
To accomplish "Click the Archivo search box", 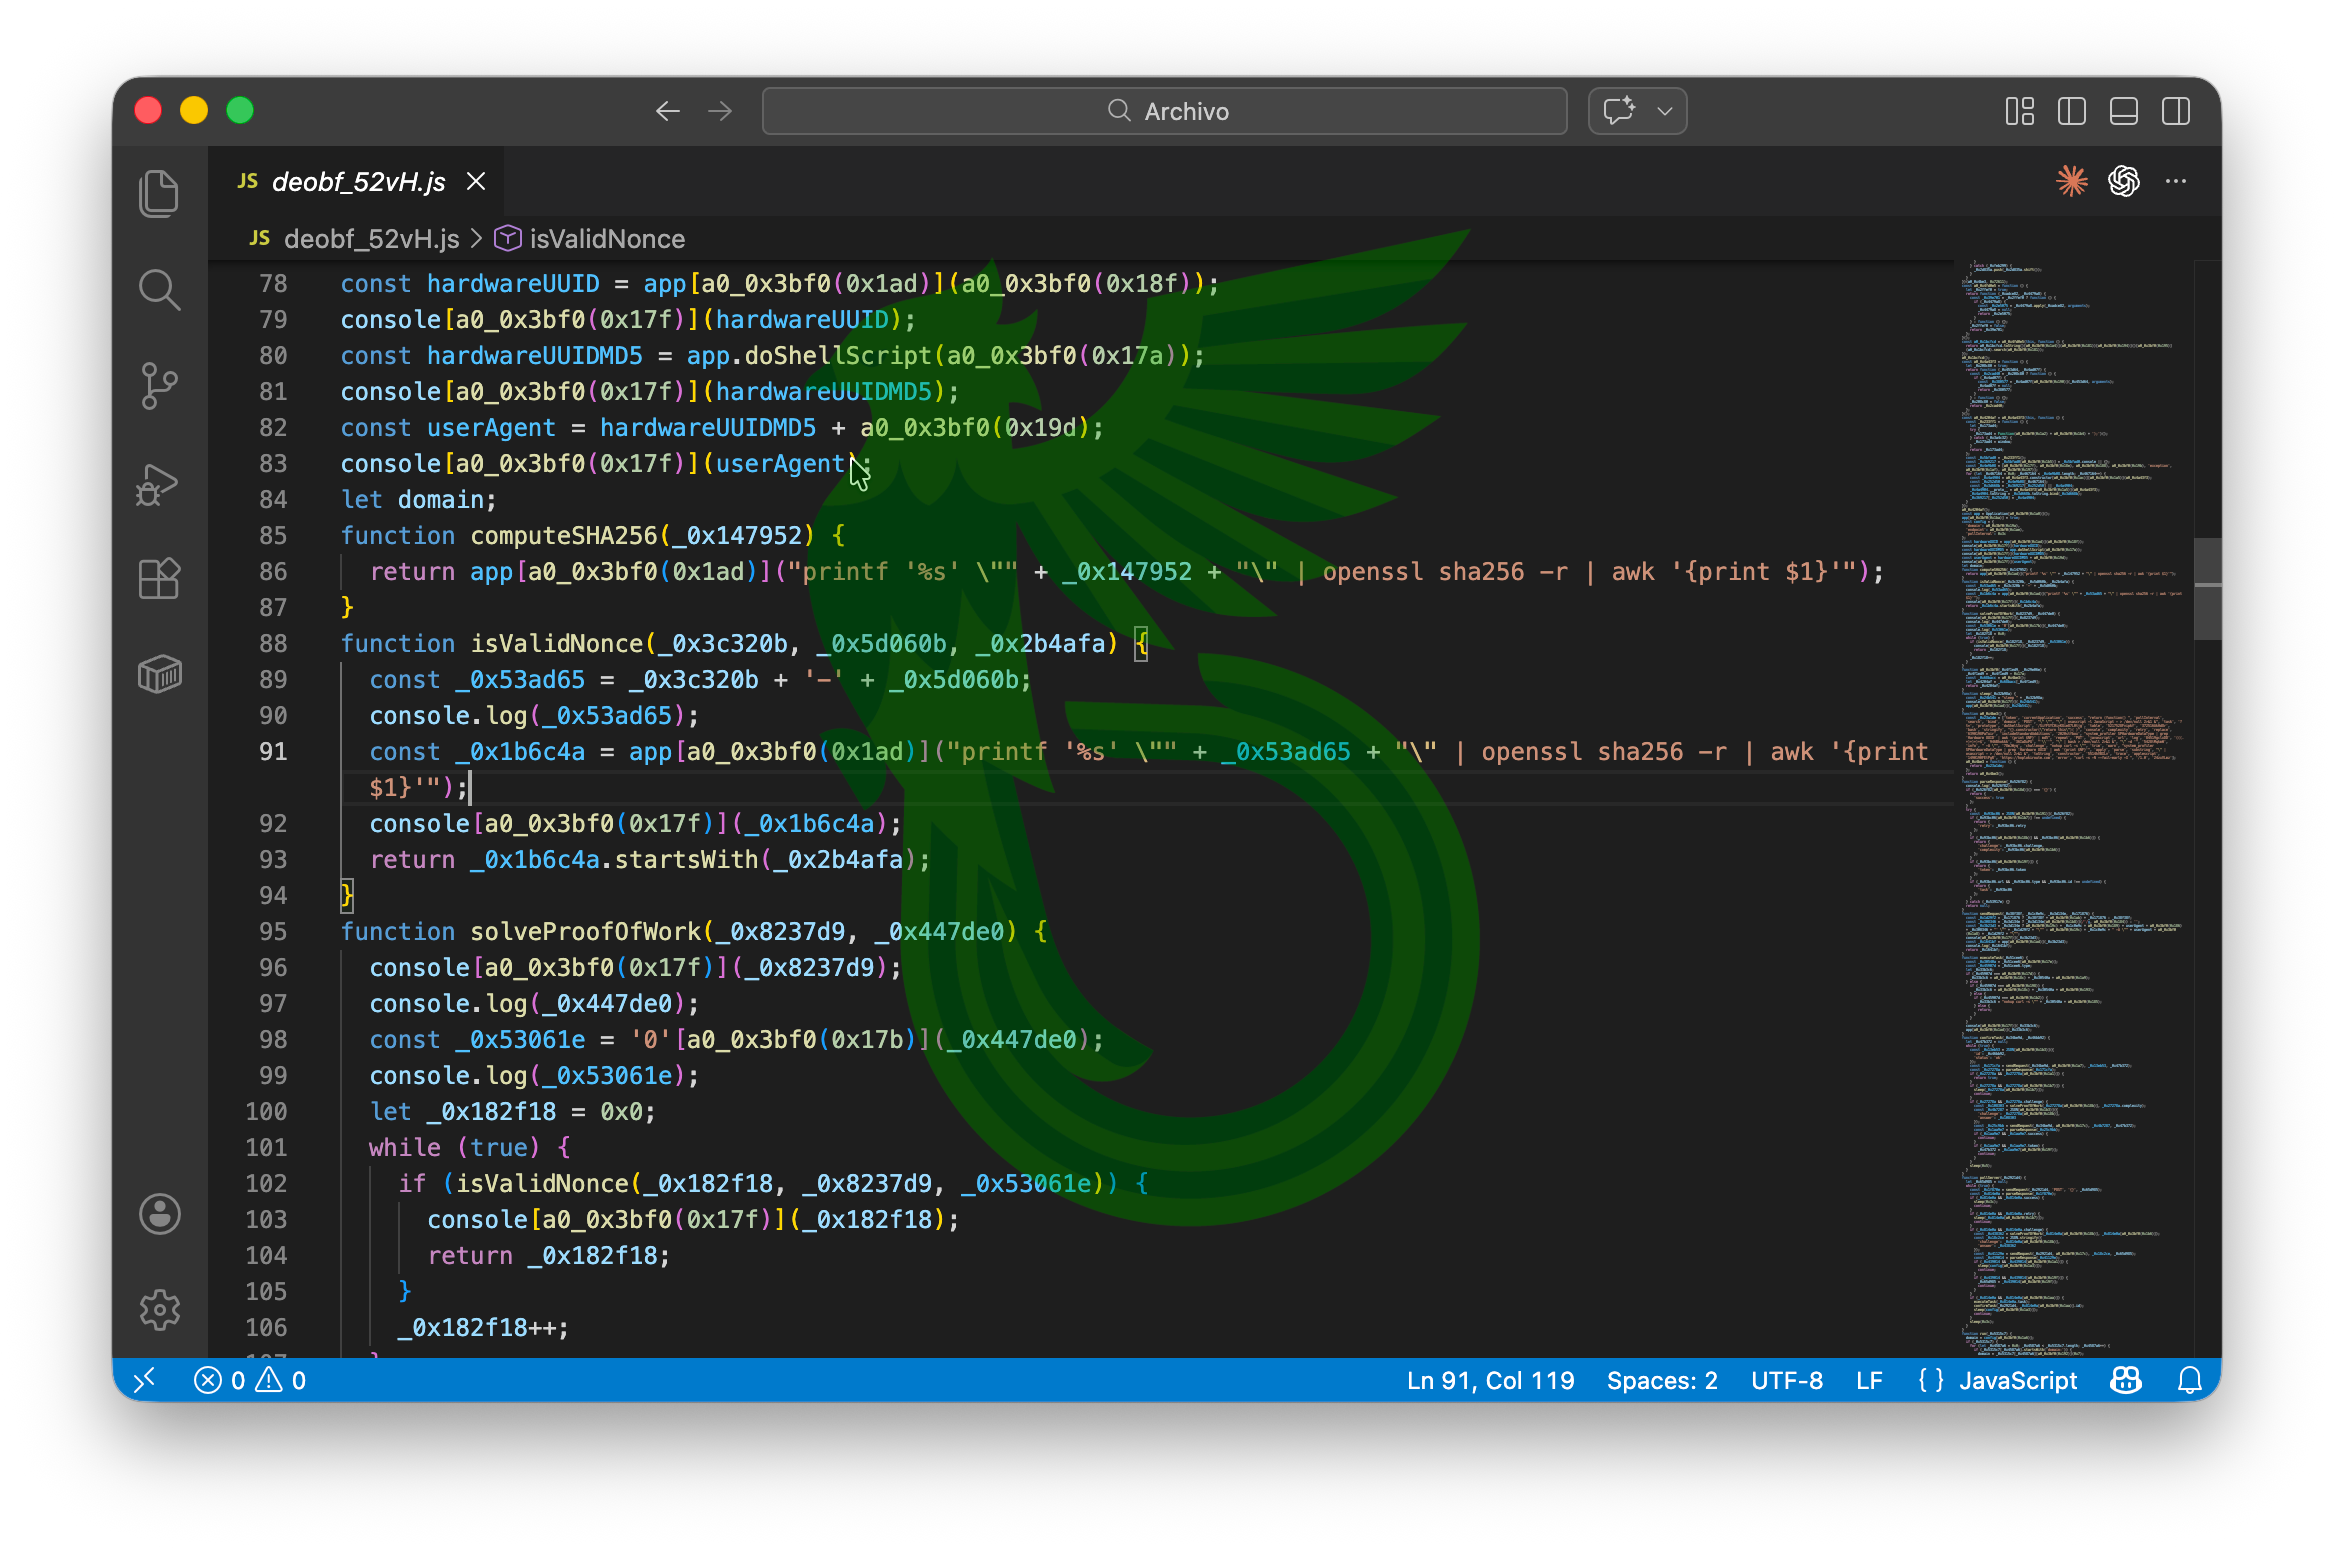I will pos(1164,111).
